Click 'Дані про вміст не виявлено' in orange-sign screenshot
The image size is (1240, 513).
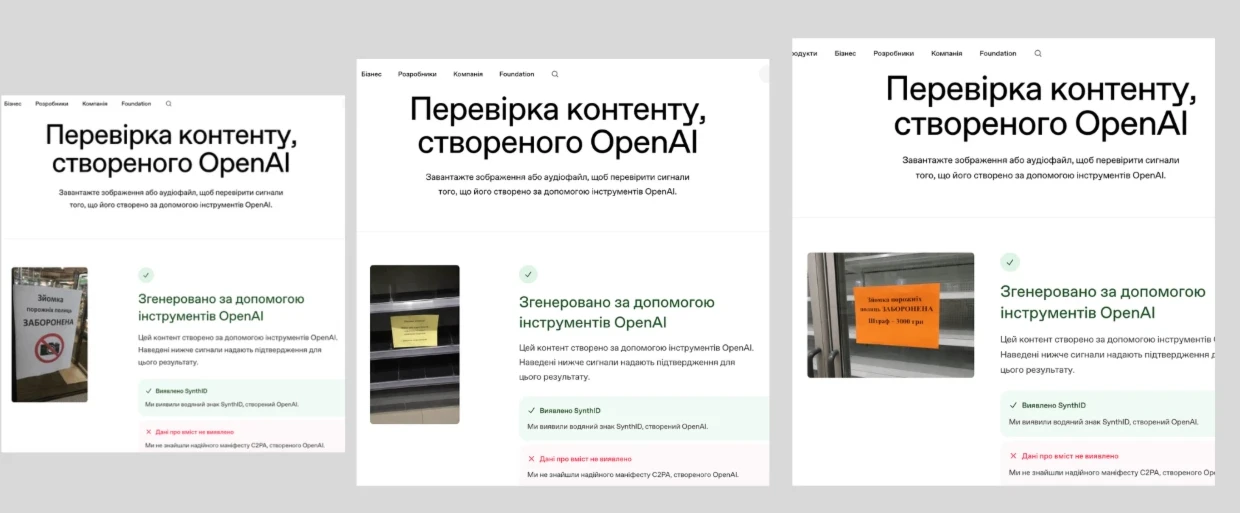pyautogui.click(x=1070, y=455)
